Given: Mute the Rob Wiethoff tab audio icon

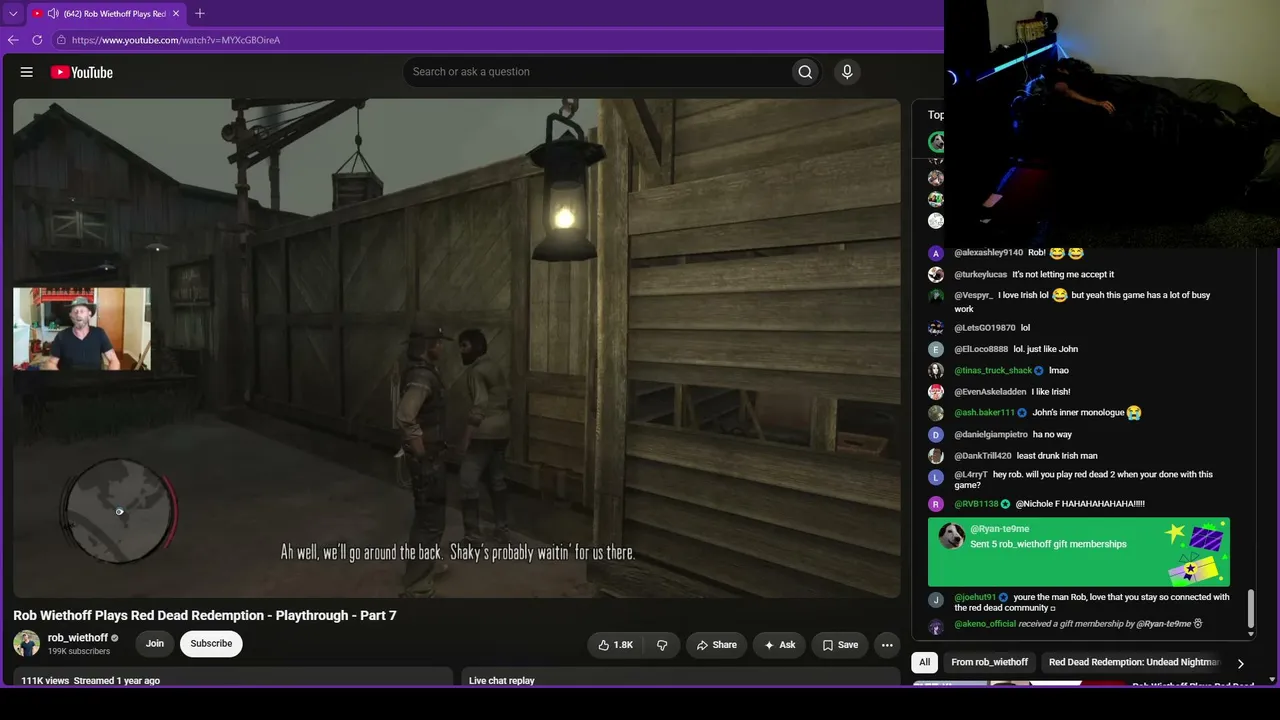Looking at the screenshot, I should pyautogui.click(x=53, y=14).
